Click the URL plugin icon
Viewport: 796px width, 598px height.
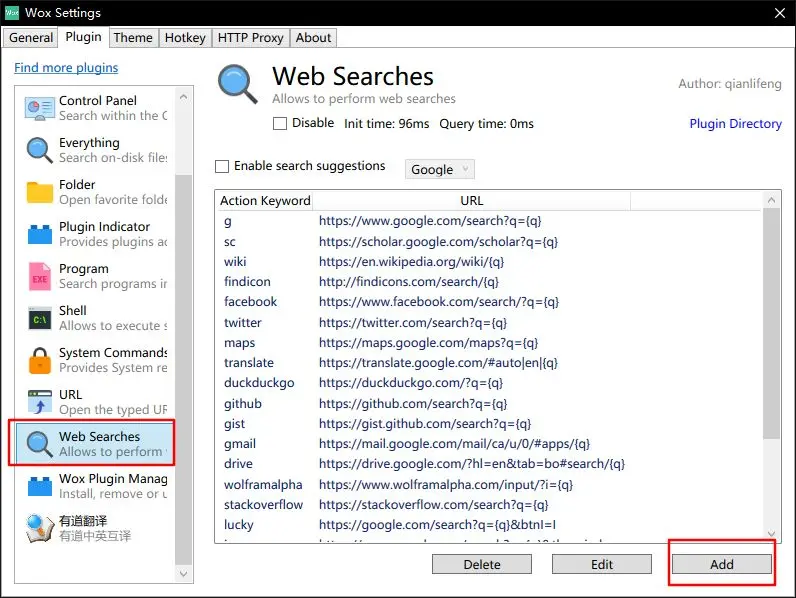[40, 402]
